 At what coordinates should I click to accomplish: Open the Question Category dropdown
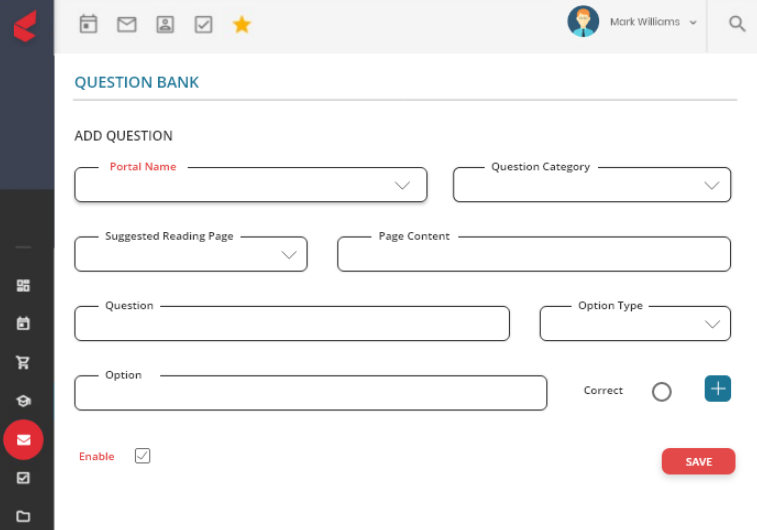pyautogui.click(x=592, y=184)
